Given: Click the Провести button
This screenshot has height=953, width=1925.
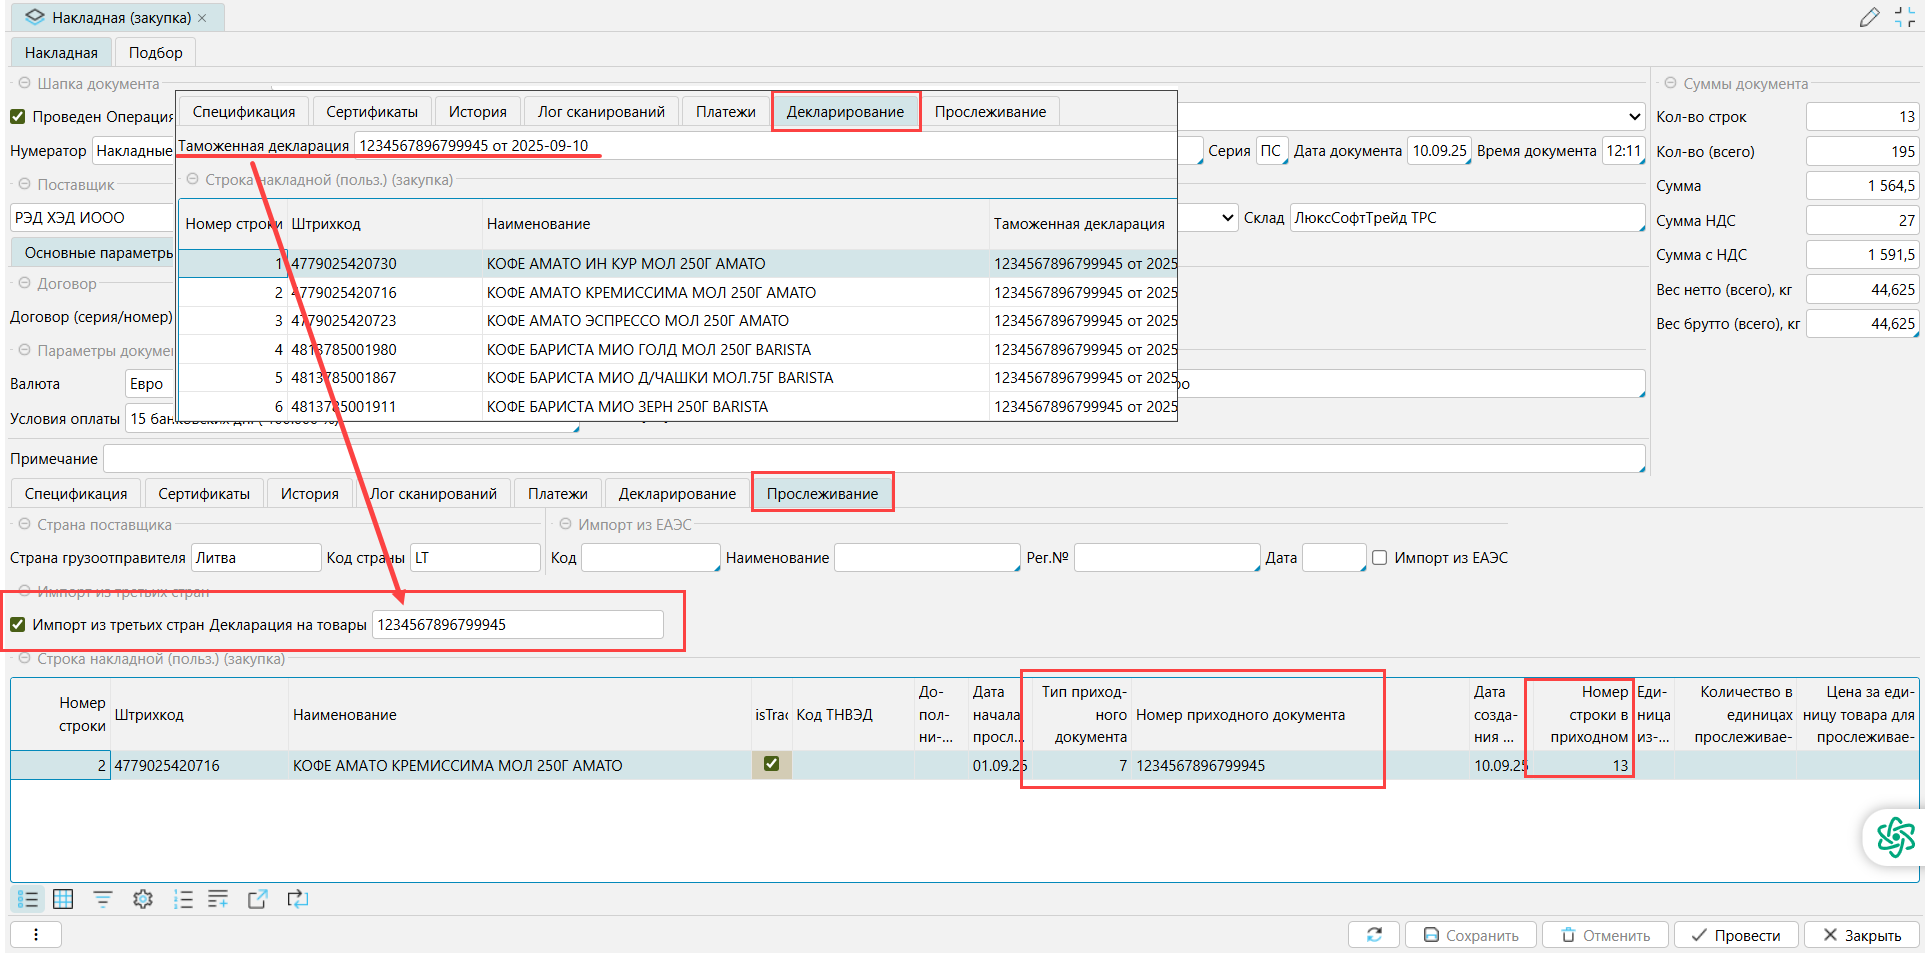Looking at the screenshot, I should click(x=1735, y=935).
